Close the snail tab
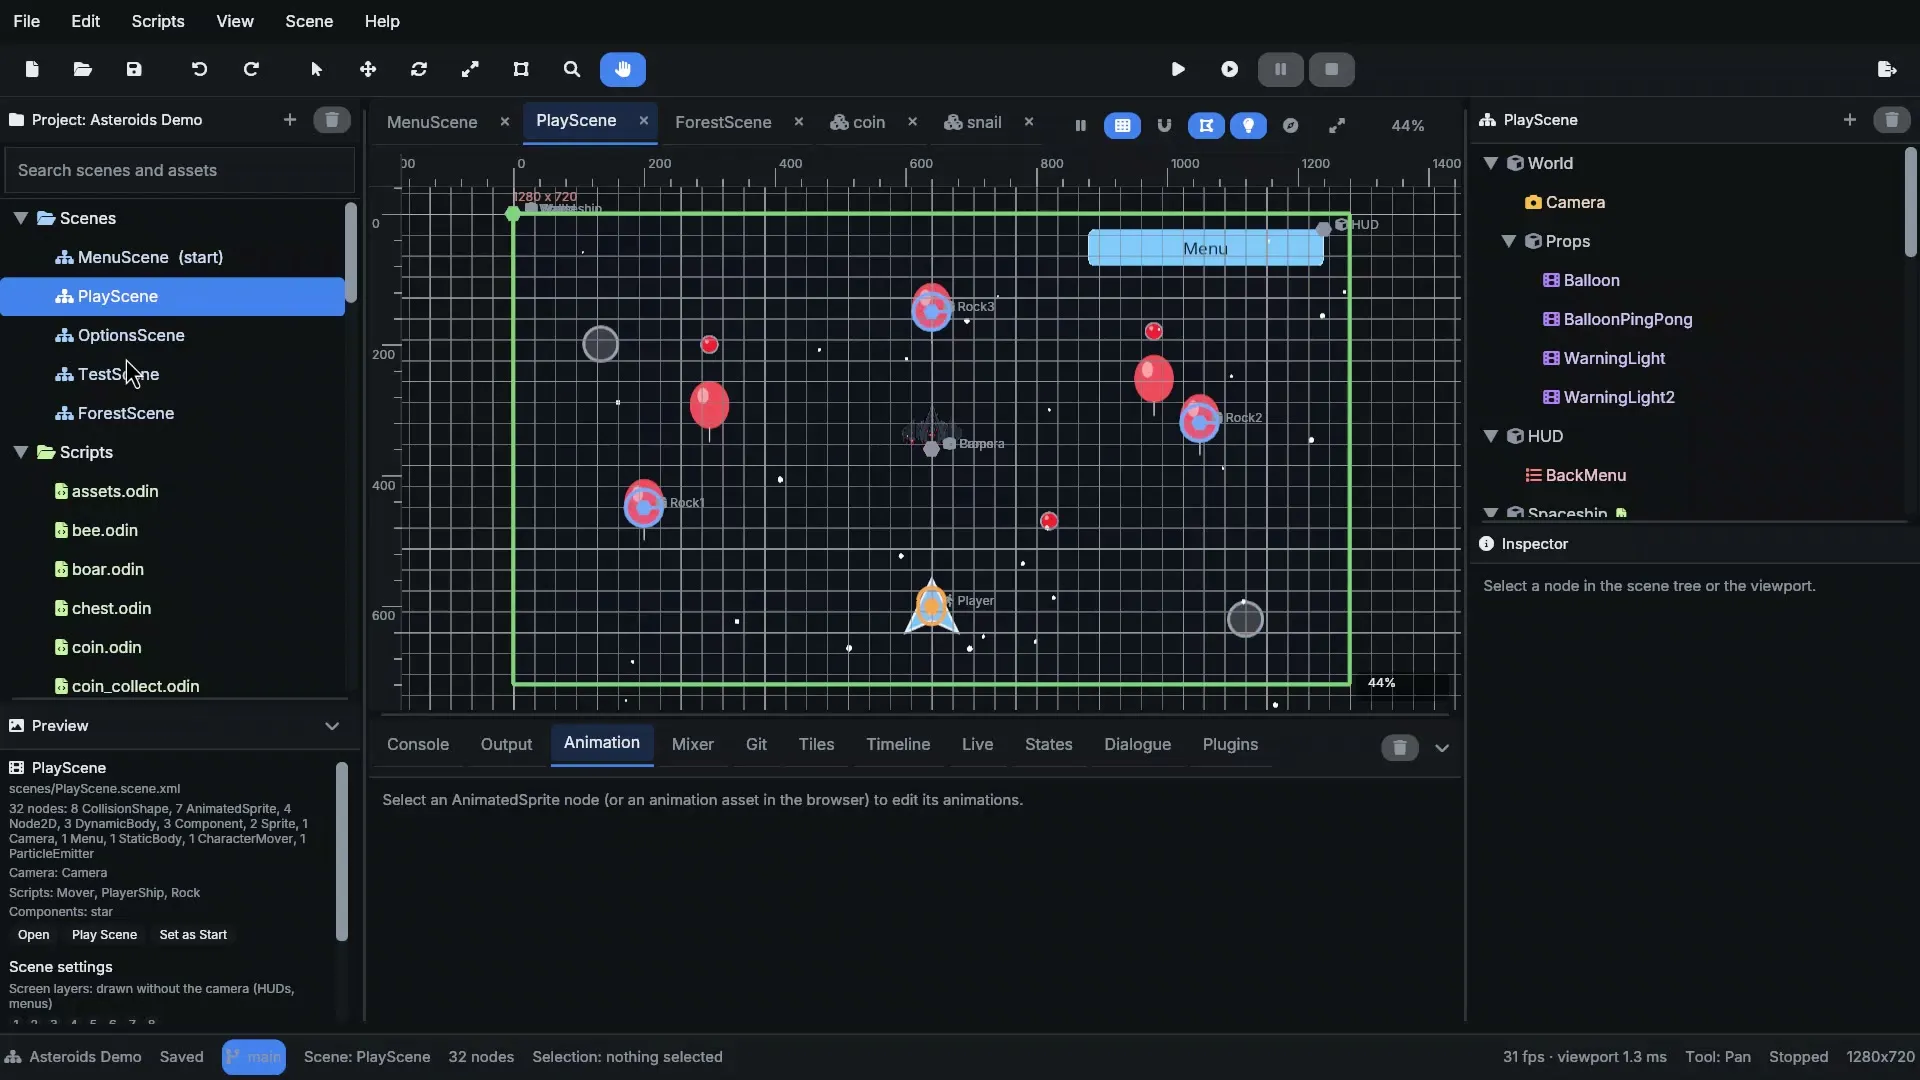 pos(1029,122)
